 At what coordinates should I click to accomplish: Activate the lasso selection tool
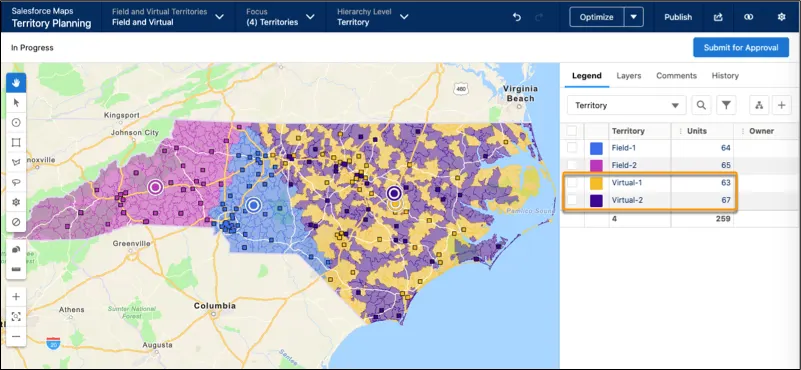pos(16,182)
